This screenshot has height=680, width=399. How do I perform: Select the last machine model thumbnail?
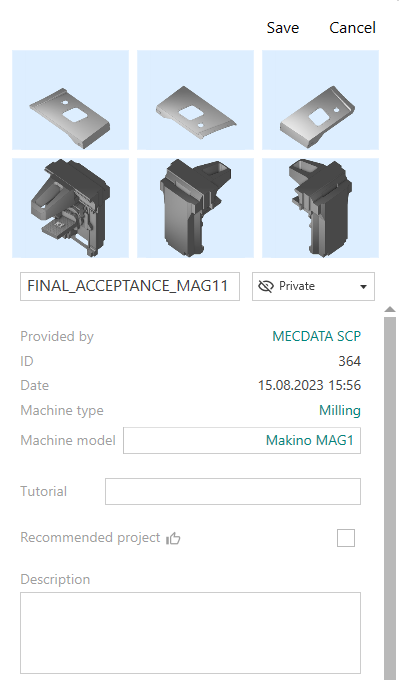320,208
